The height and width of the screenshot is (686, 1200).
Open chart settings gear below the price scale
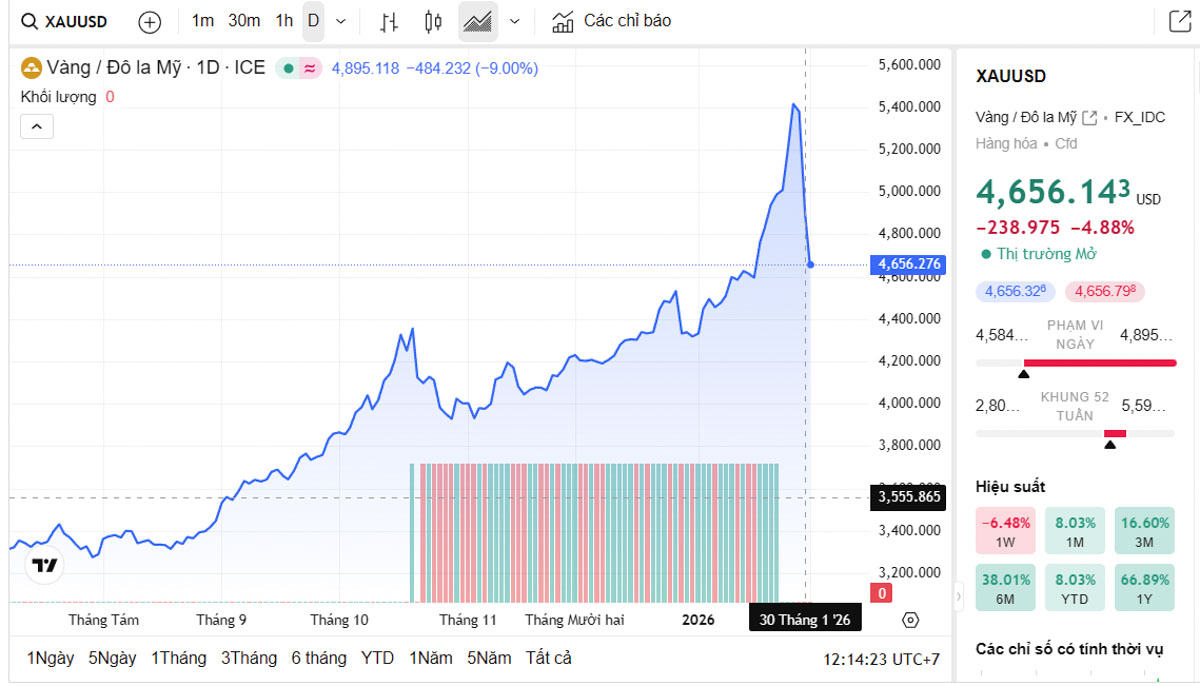point(910,620)
